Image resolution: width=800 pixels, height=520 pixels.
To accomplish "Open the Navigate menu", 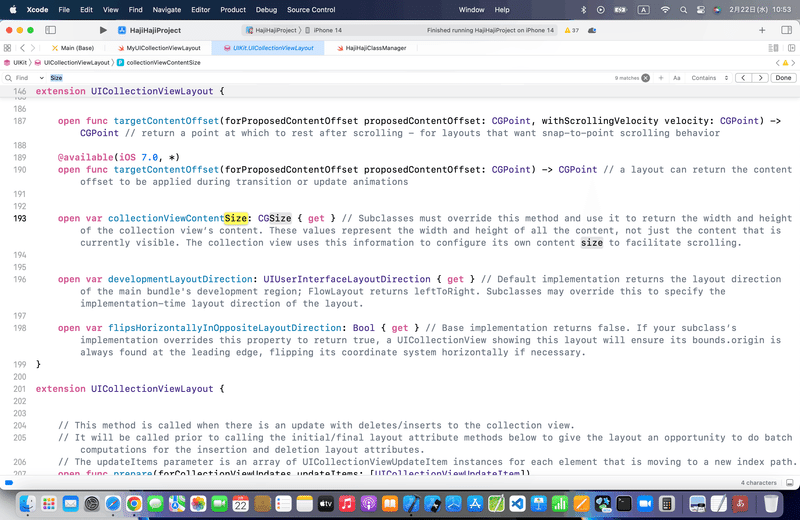I will click(167, 10).
